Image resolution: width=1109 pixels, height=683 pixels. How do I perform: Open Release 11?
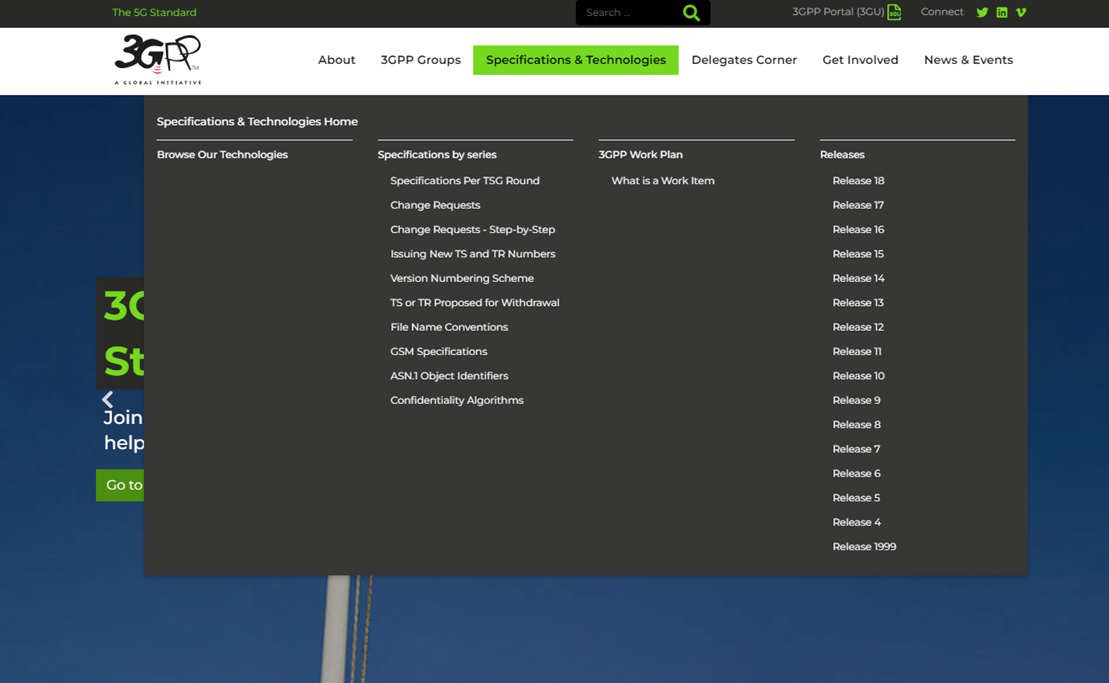pos(857,351)
